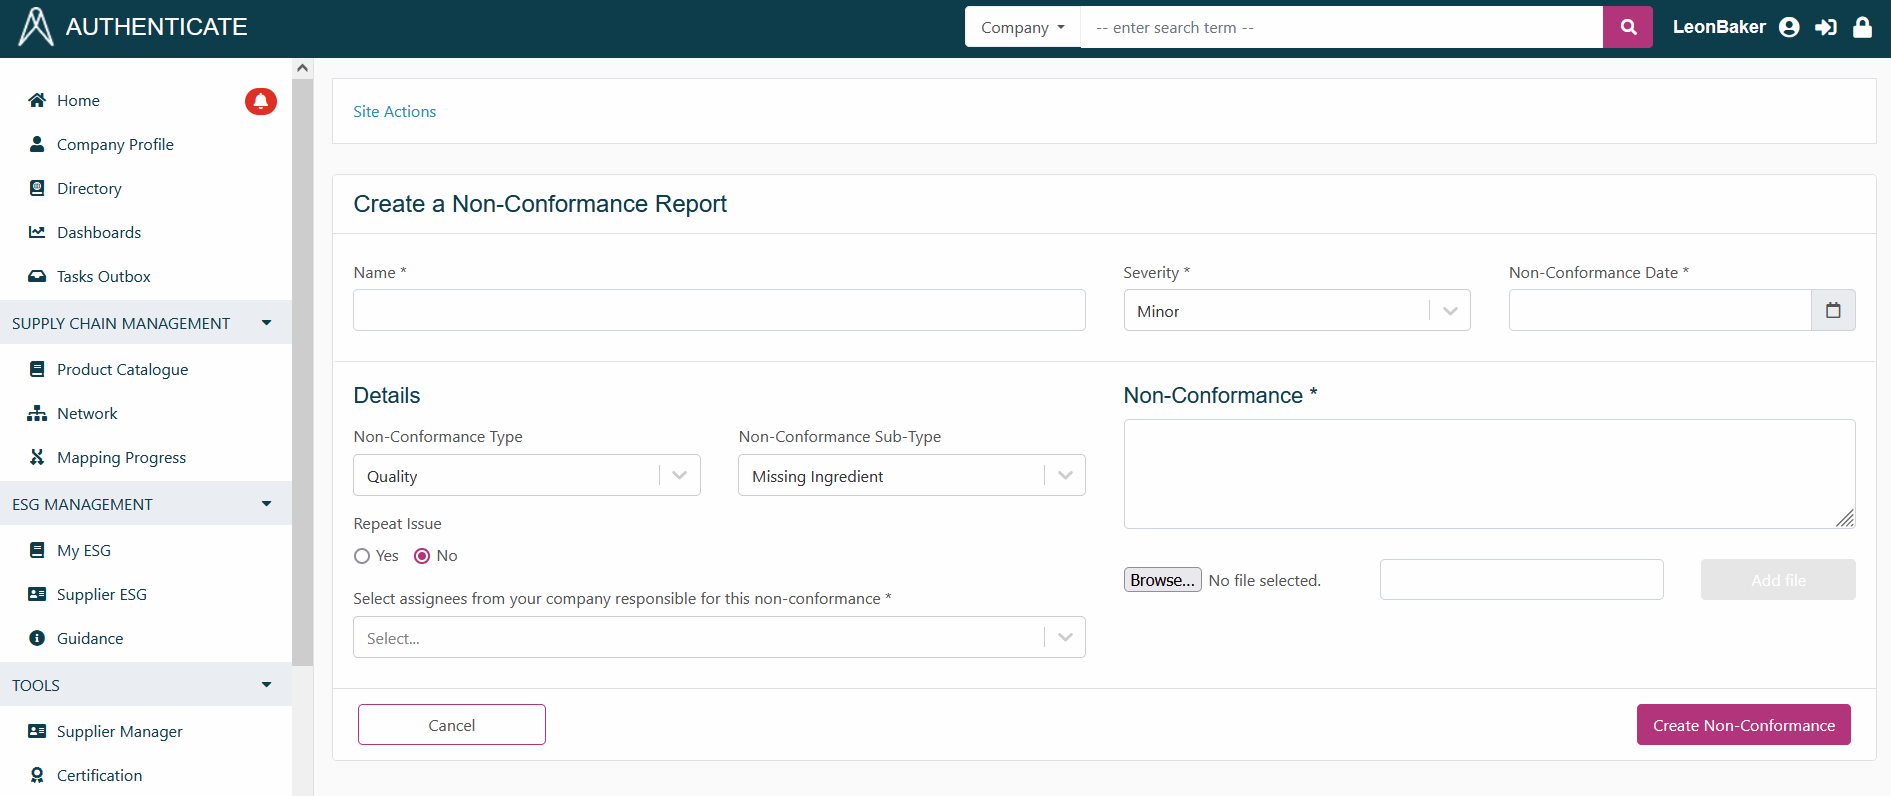
Task: Click the Name input field
Action: (719, 310)
